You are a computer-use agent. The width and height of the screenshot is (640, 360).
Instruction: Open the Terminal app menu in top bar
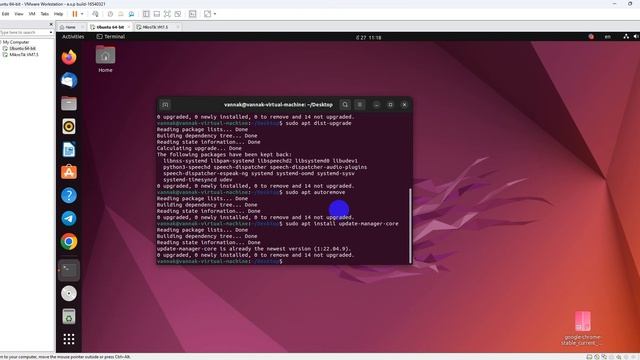[x=111, y=37]
